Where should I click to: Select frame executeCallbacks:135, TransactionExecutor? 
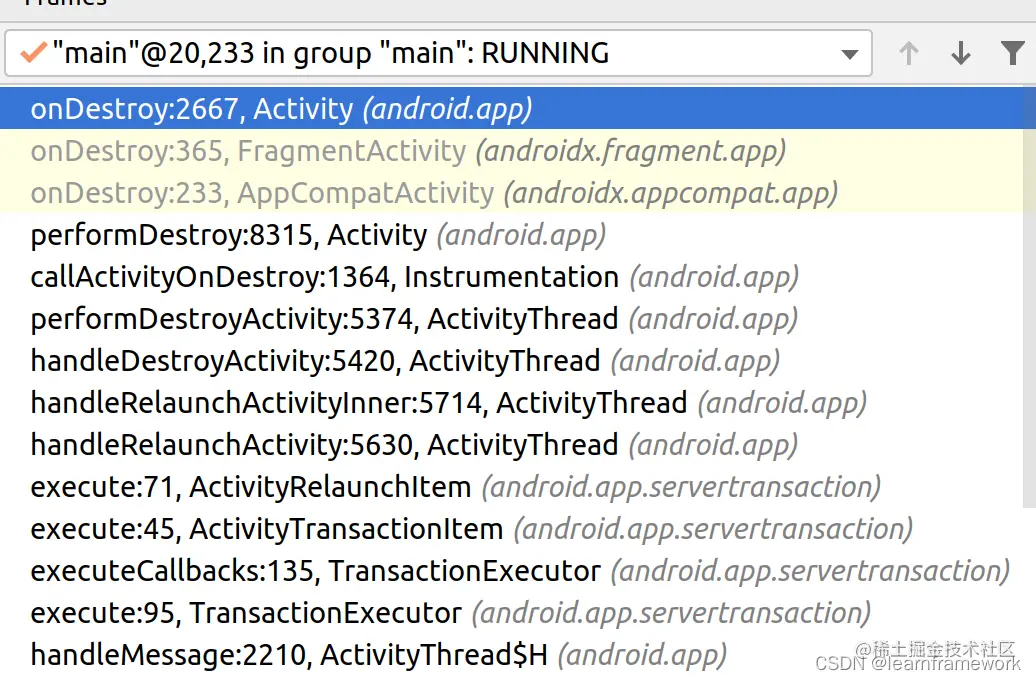click(511, 570)
